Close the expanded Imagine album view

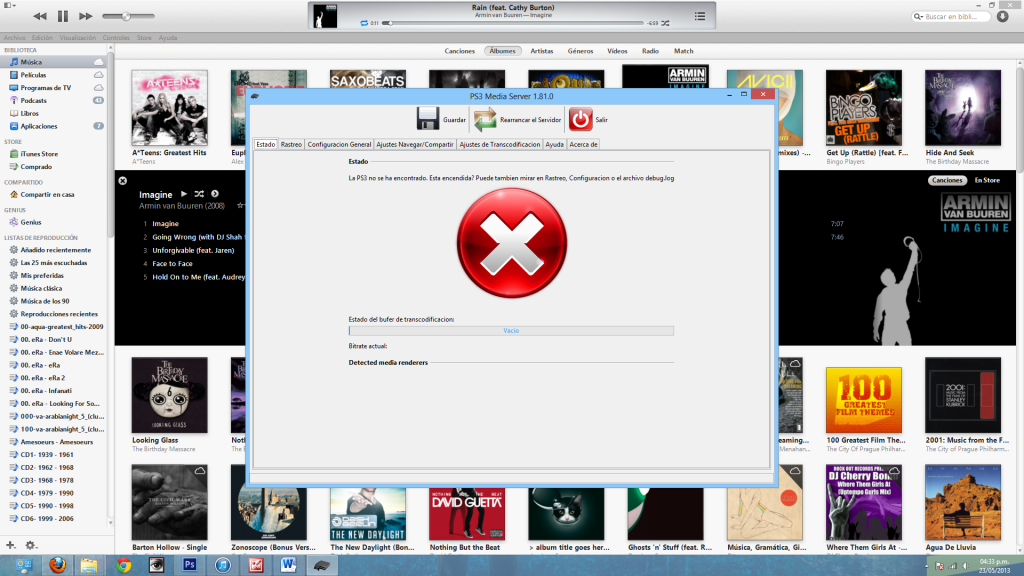pyautogui.click(x=123, y=180)
